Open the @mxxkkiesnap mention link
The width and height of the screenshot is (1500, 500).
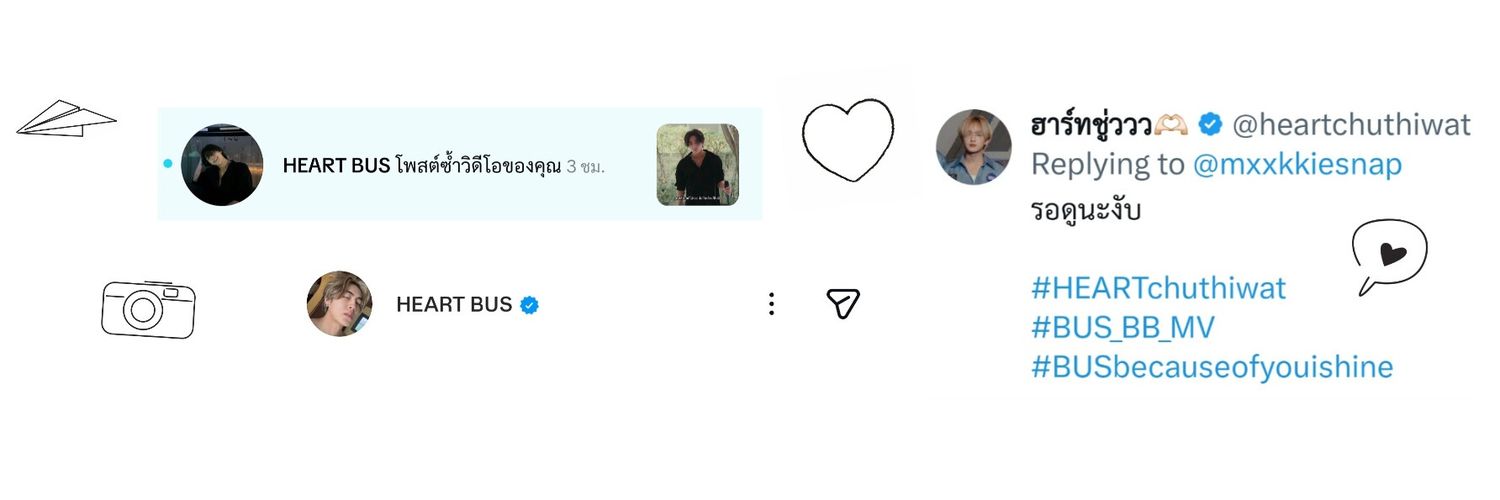[x=1297, y=164]
